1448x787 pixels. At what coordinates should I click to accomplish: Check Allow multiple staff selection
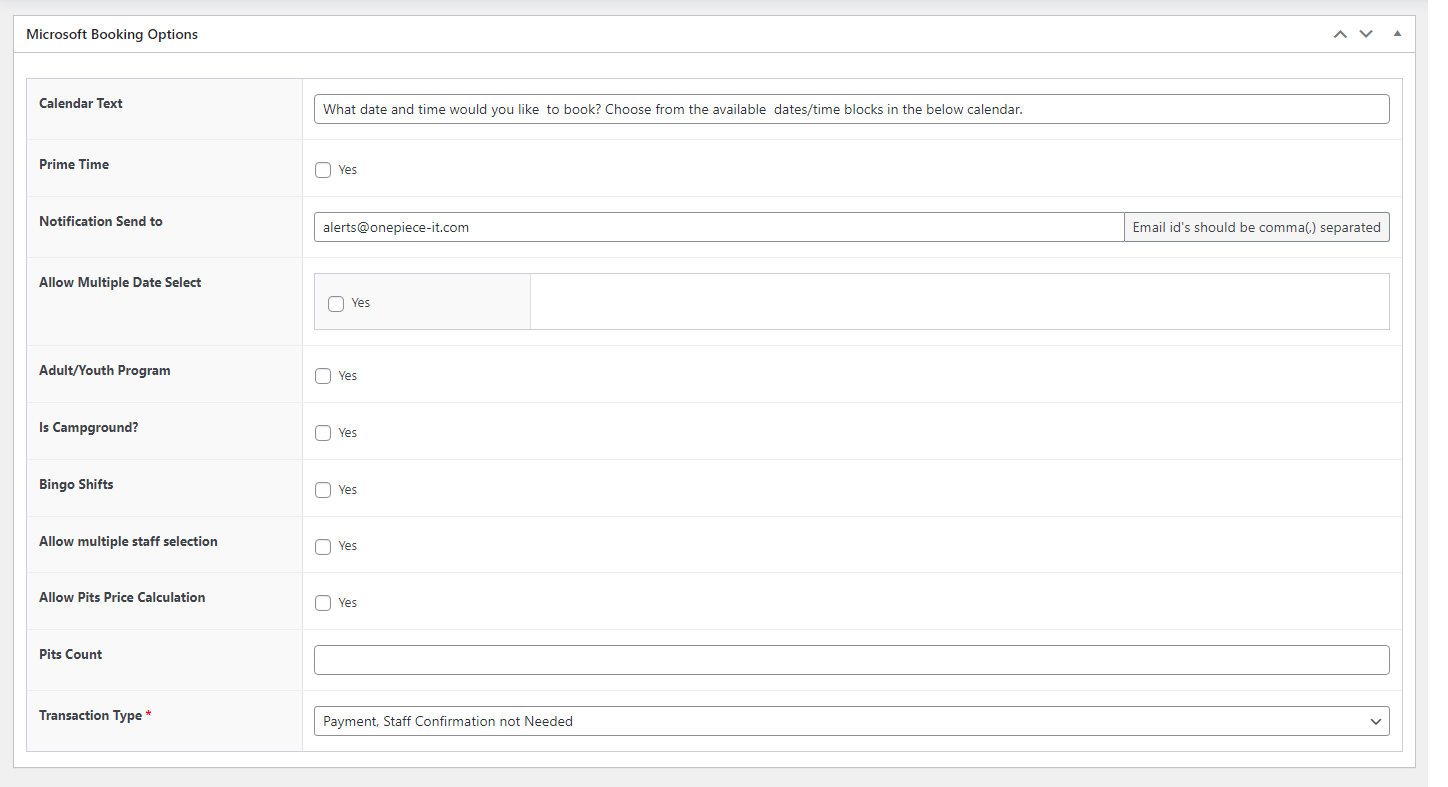point(323,547)
